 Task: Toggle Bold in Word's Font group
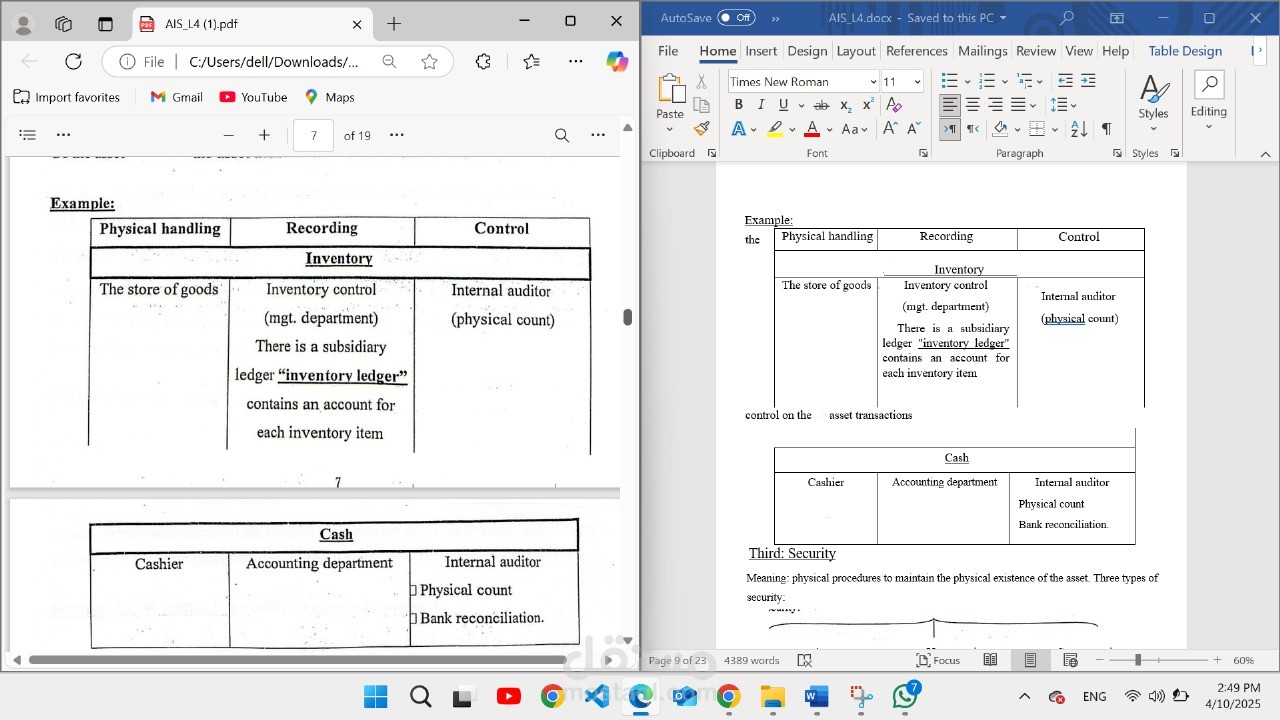[738, 105]
